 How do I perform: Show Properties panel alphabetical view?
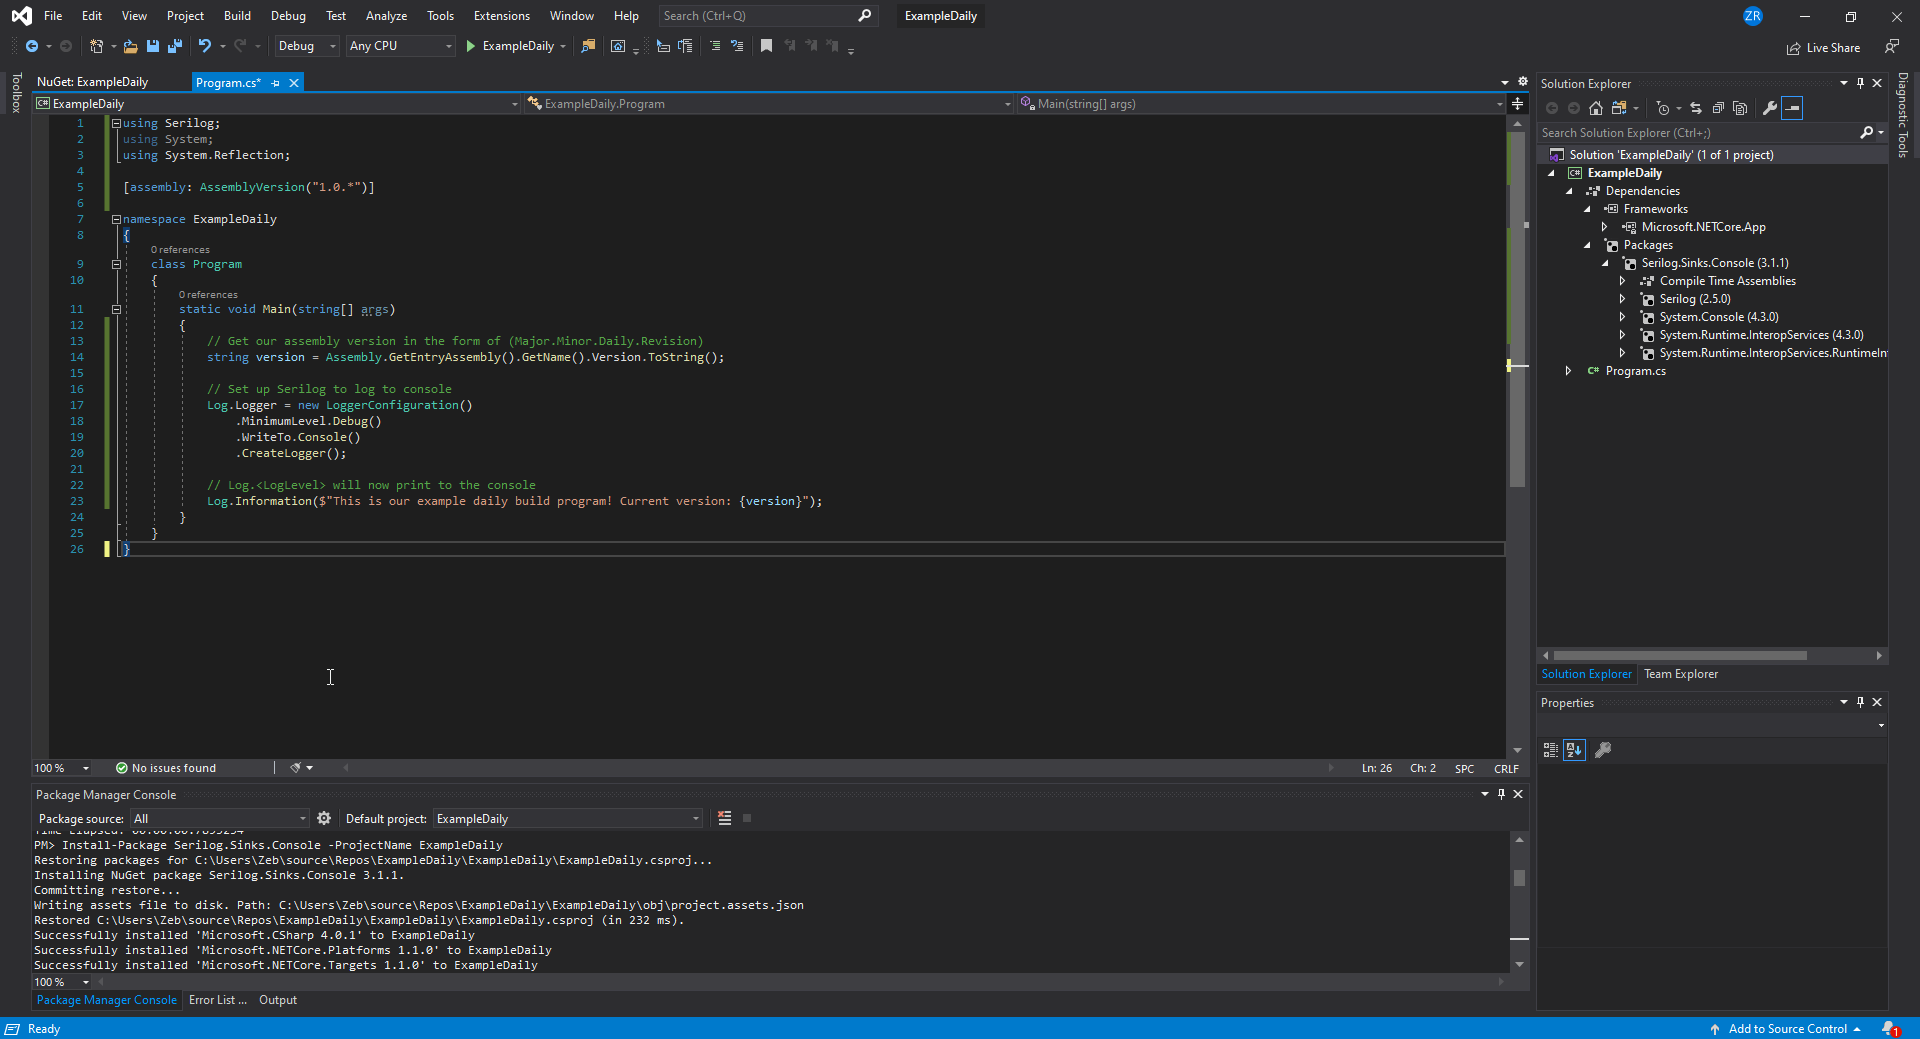click(x=1574, y=750)
